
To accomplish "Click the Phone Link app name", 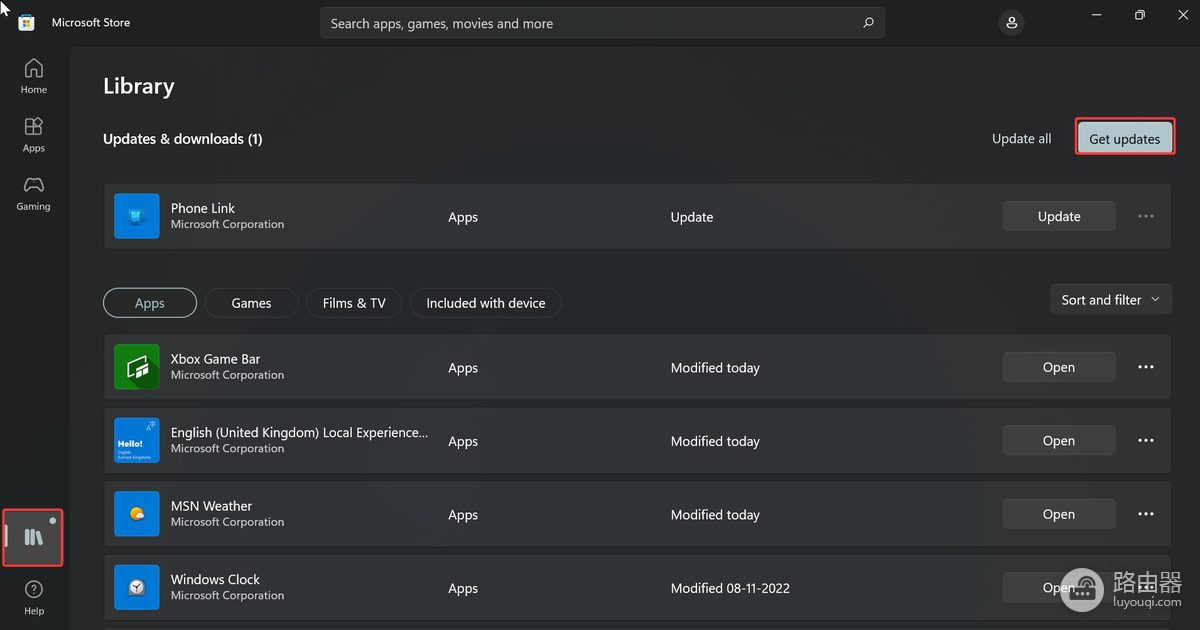I will coord(203,208).
